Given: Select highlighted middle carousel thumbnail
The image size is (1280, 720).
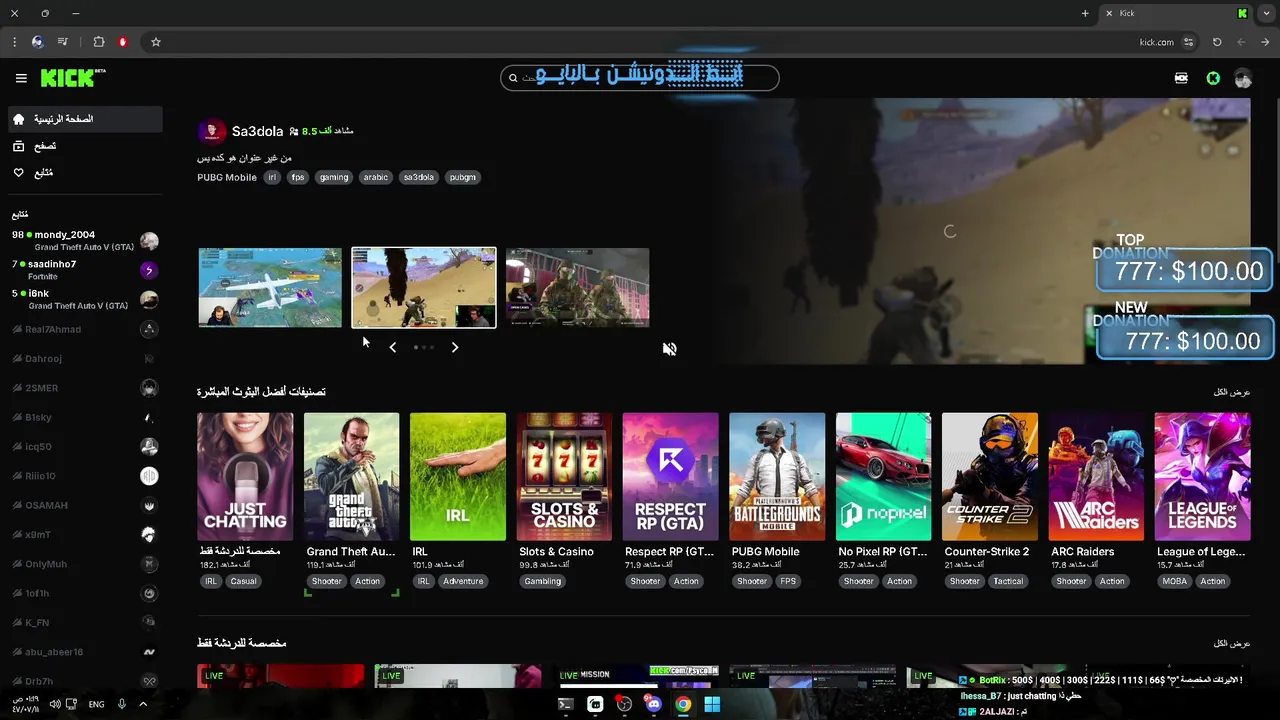Looking at the screenshot, I should pyautogui.click(x=424, y=288).
